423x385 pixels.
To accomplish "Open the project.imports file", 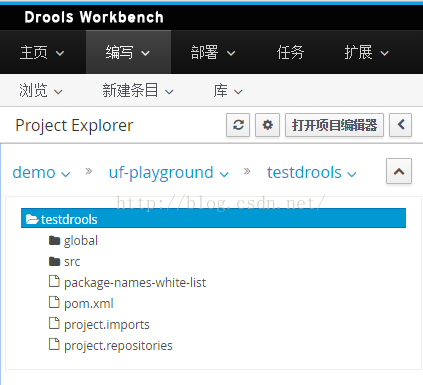I will 107,325.
